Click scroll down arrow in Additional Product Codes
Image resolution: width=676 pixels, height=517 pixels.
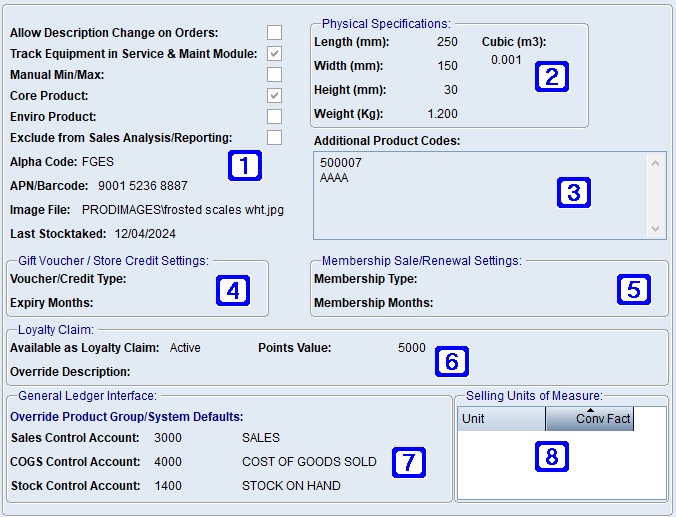[x=655, y=229]
